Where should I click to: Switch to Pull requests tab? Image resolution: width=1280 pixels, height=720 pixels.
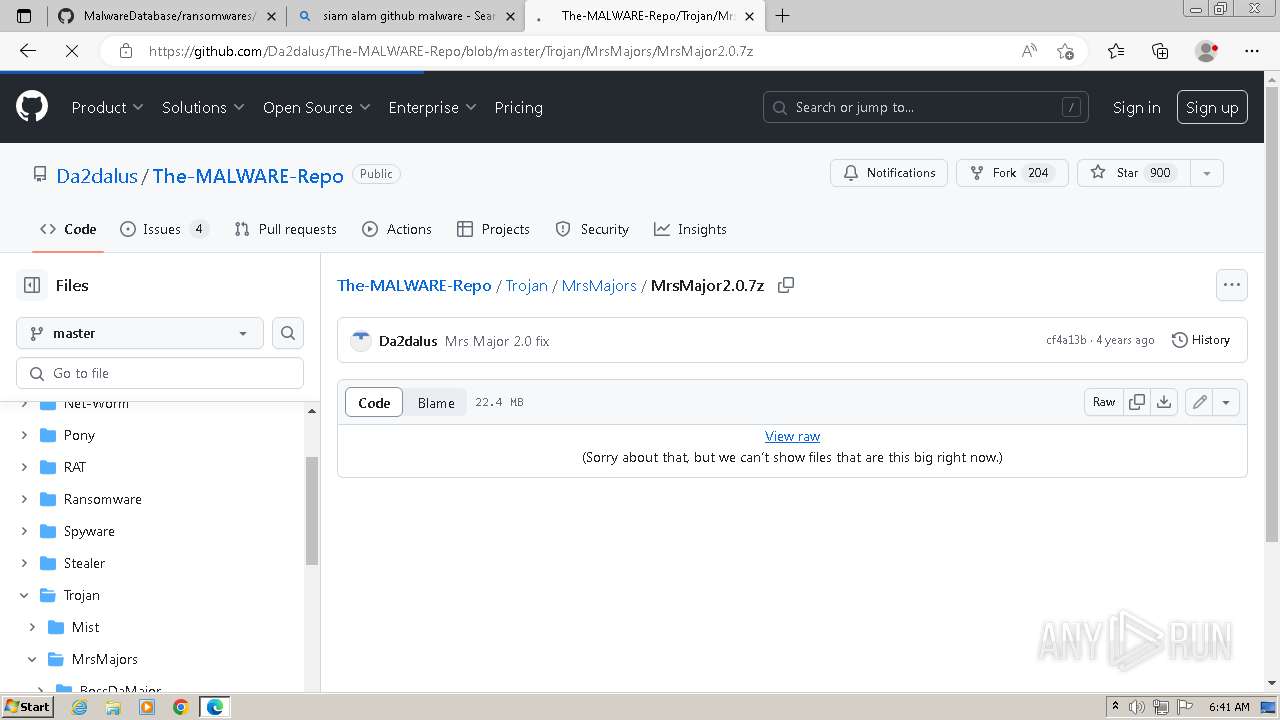tap(285, 229)
